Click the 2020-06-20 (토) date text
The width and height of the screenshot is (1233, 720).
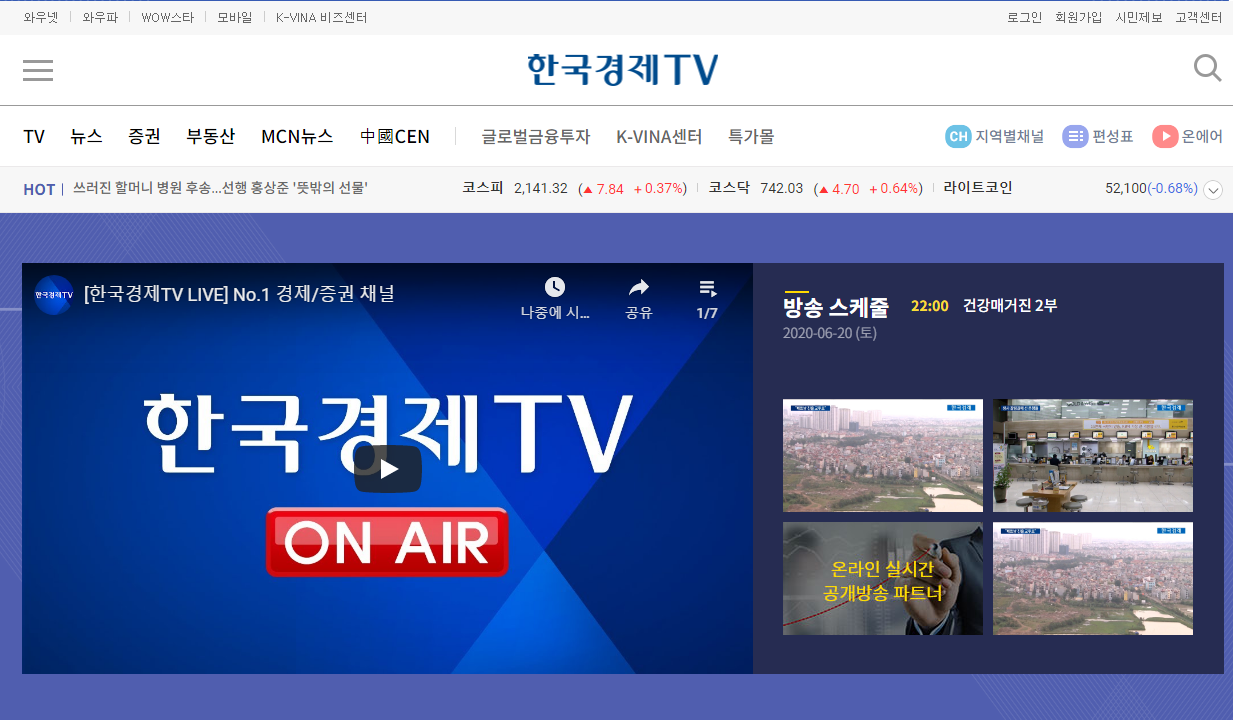pyautogui.click(x=830, y=333)
